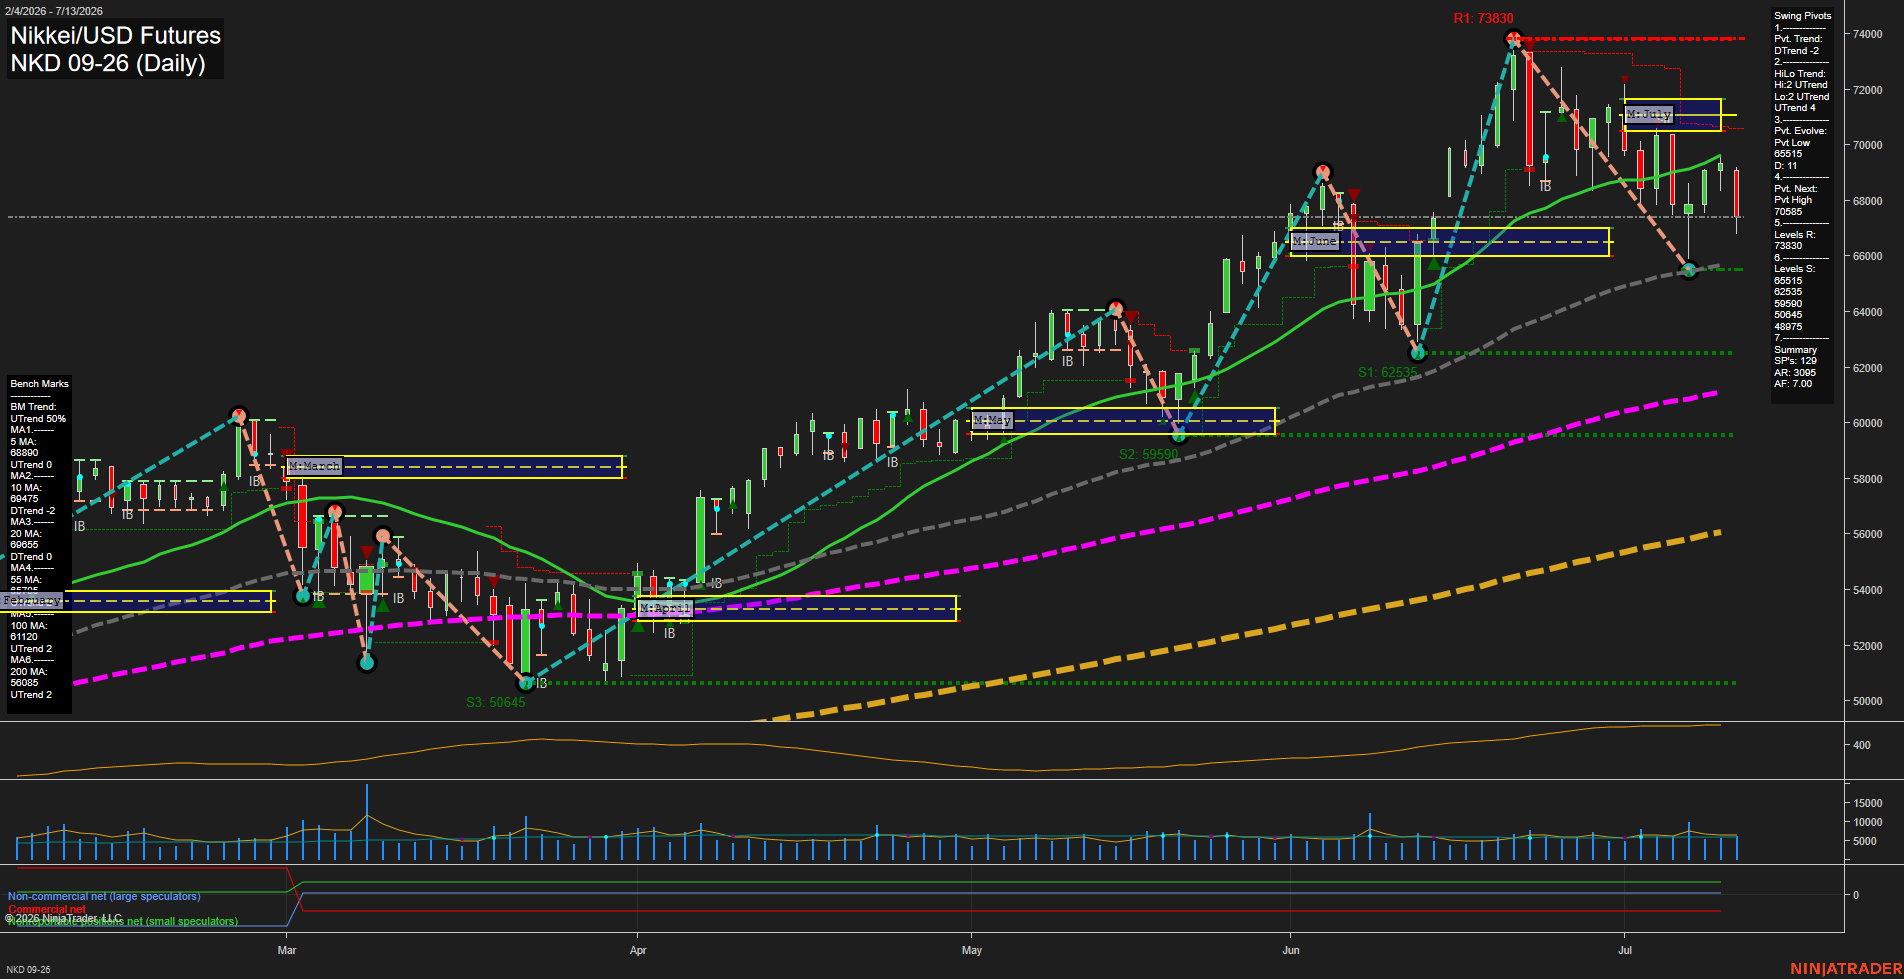Click the date range 2/4/2026 - 7/13/2026

click(53, 11)
